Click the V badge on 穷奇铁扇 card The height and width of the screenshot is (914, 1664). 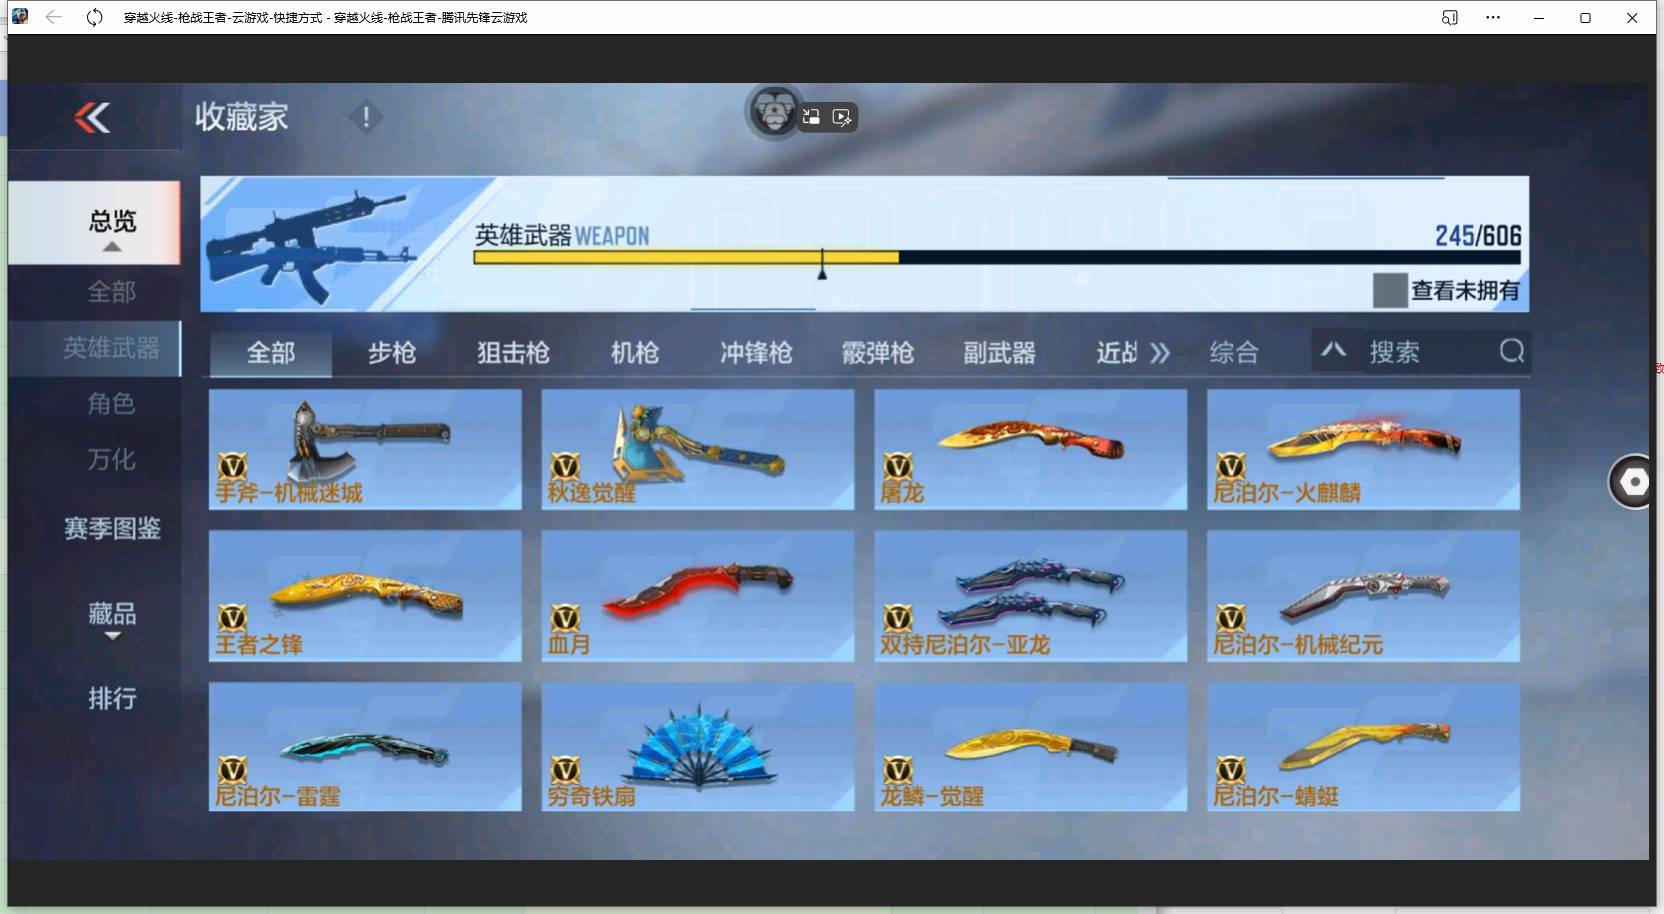(x=565, y=769)
